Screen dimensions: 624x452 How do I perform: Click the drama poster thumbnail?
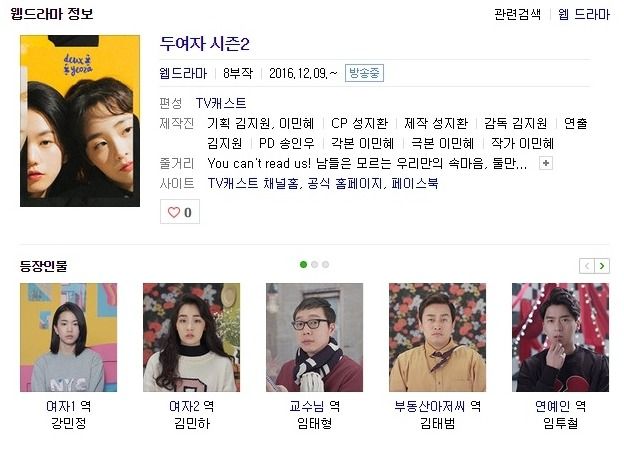(80, 121)
